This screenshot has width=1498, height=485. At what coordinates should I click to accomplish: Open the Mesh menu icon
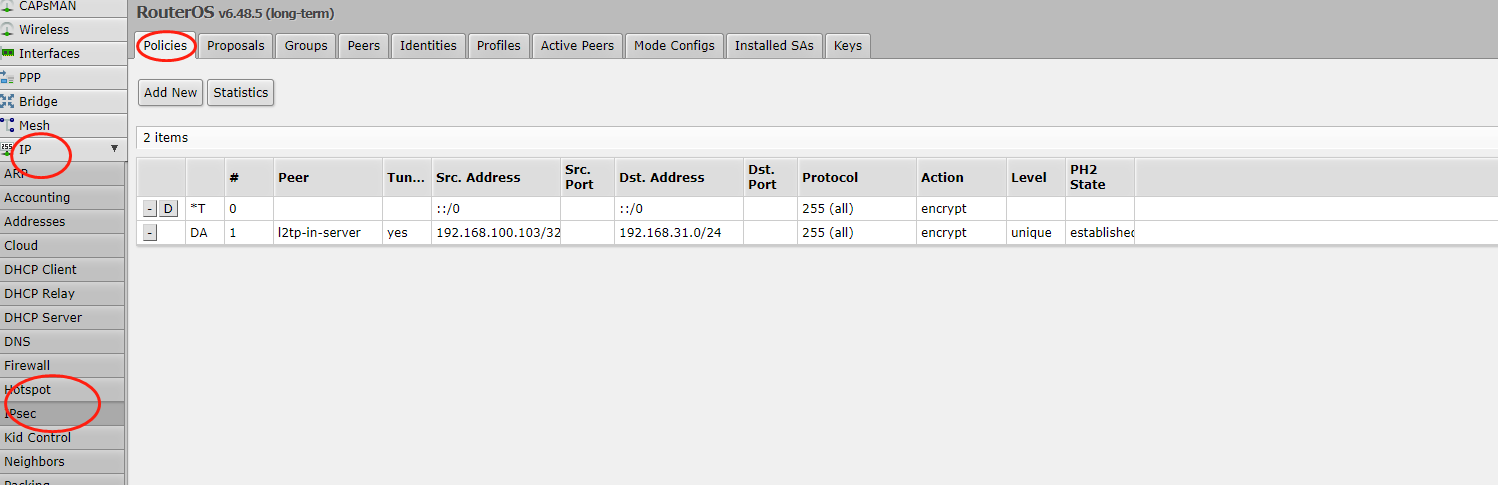tap(8, 125)
